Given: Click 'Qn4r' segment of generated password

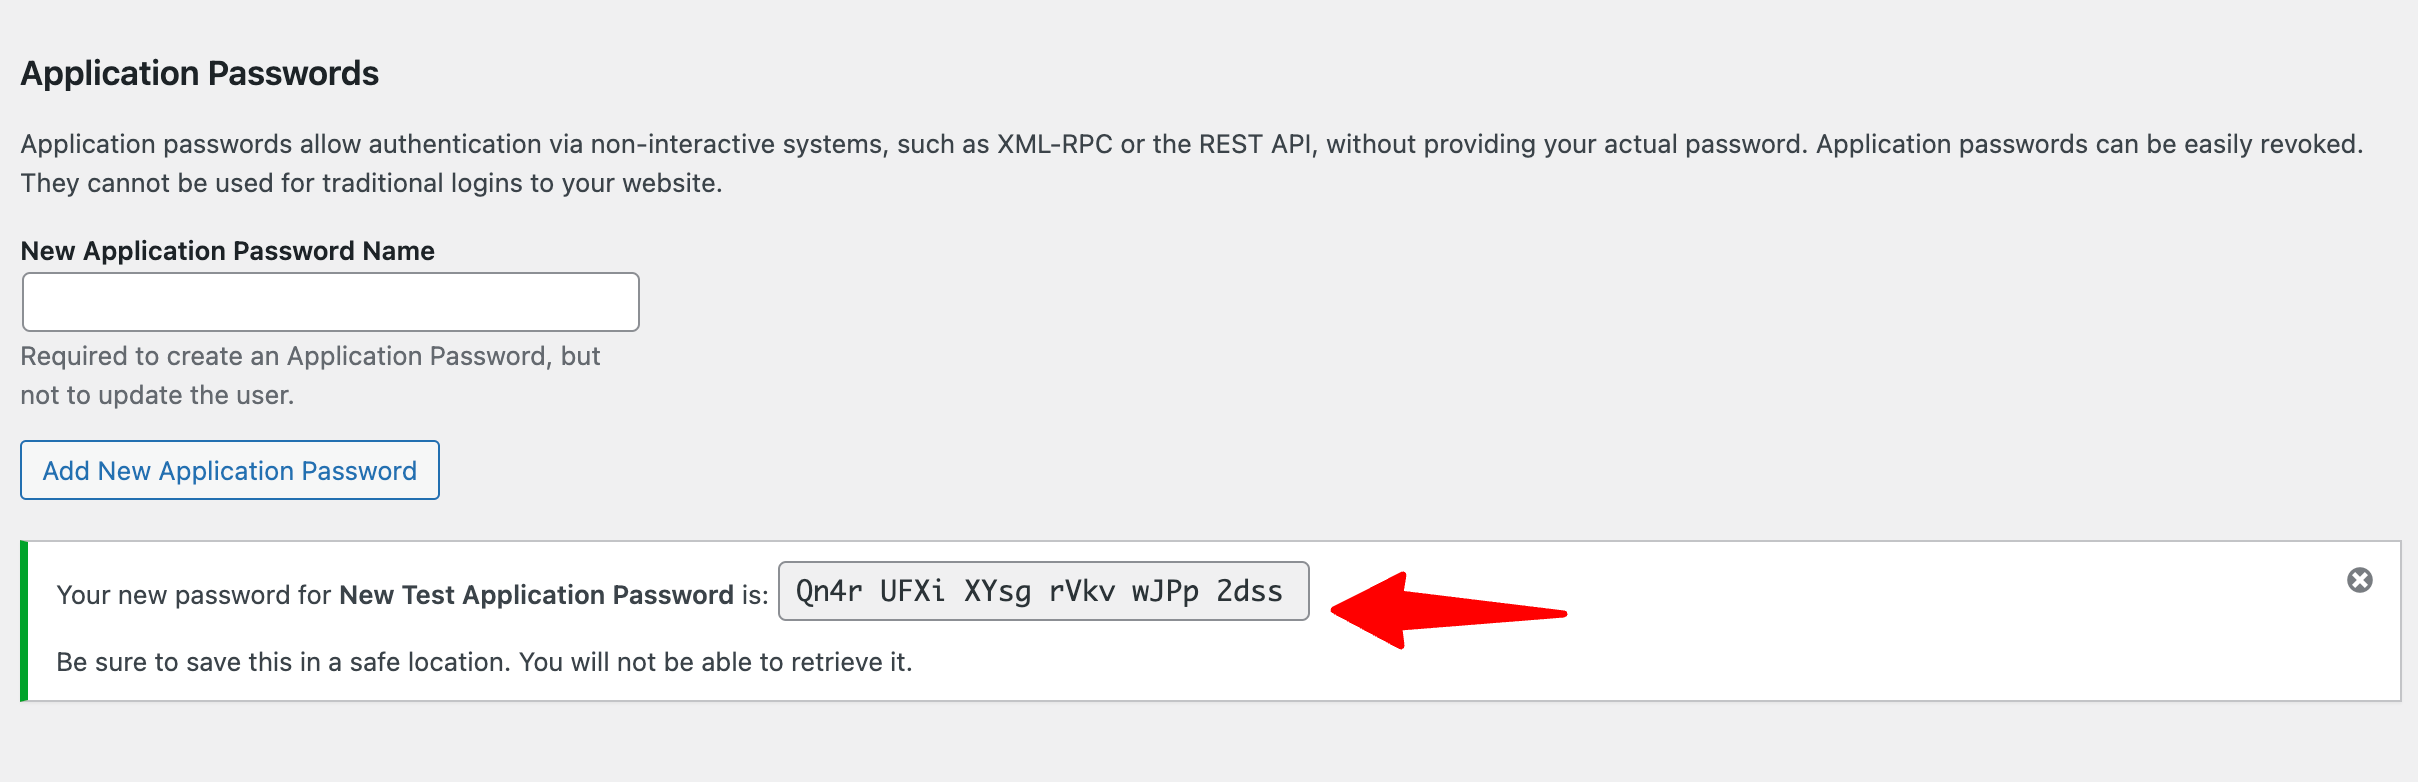Looking at the screenshot, I should (829, 591).
